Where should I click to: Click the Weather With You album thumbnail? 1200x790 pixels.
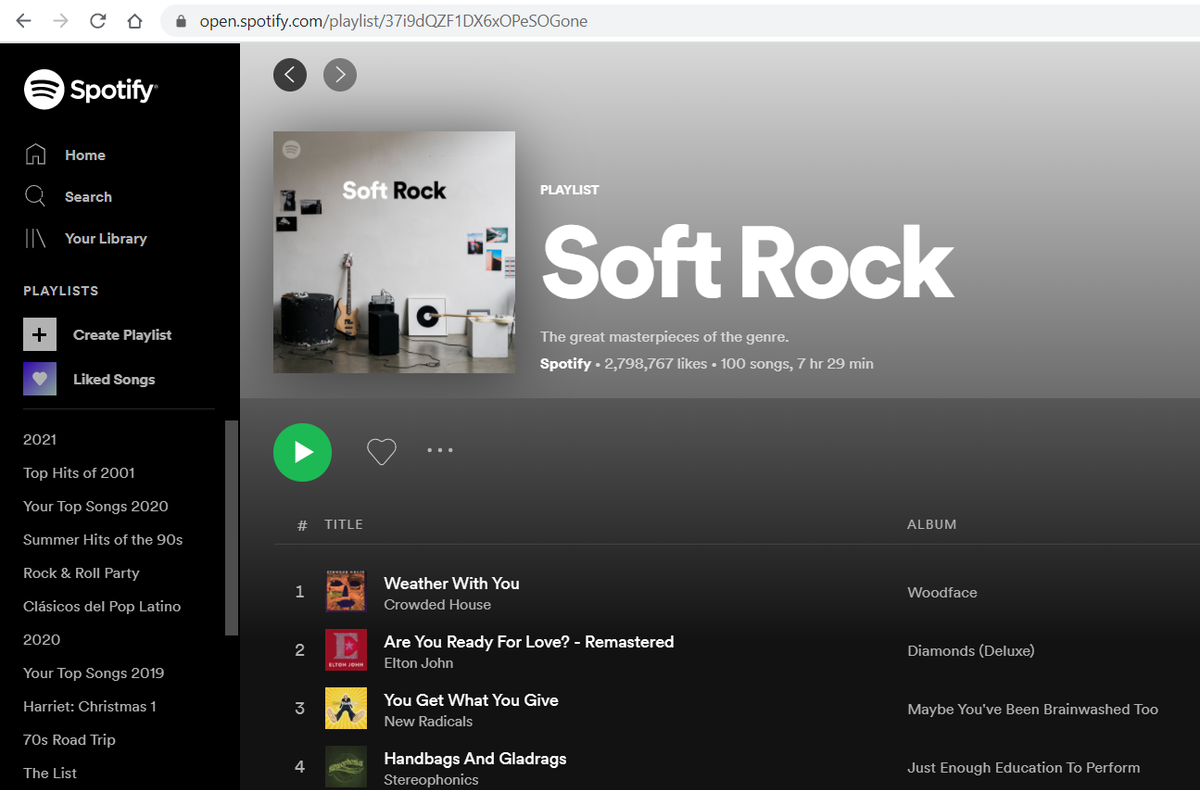click(345, 591)
